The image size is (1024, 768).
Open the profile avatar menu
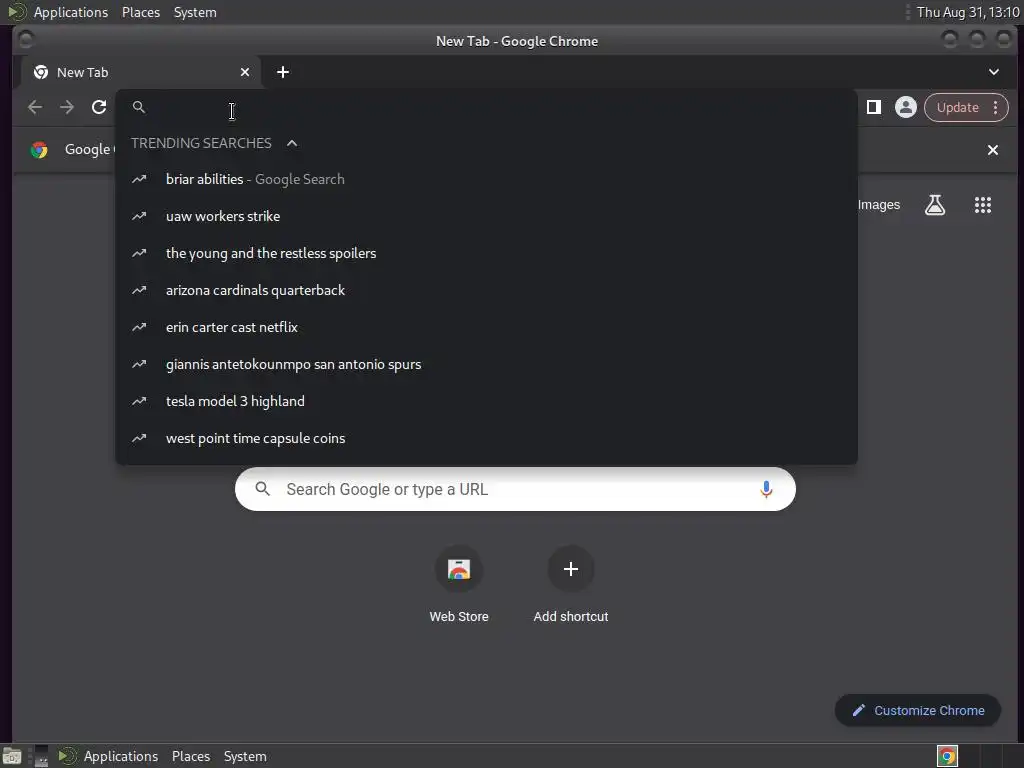pyautogui.click(x=906, y=107)
